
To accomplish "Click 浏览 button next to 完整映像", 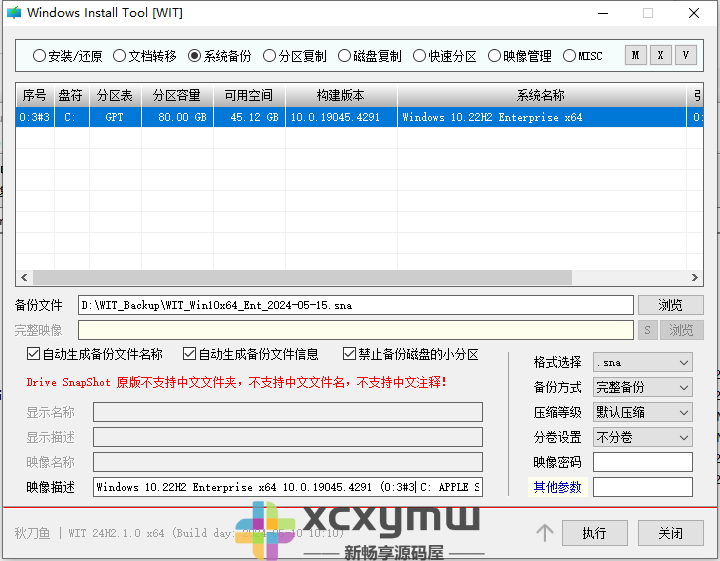I will [x=681, y=330].
